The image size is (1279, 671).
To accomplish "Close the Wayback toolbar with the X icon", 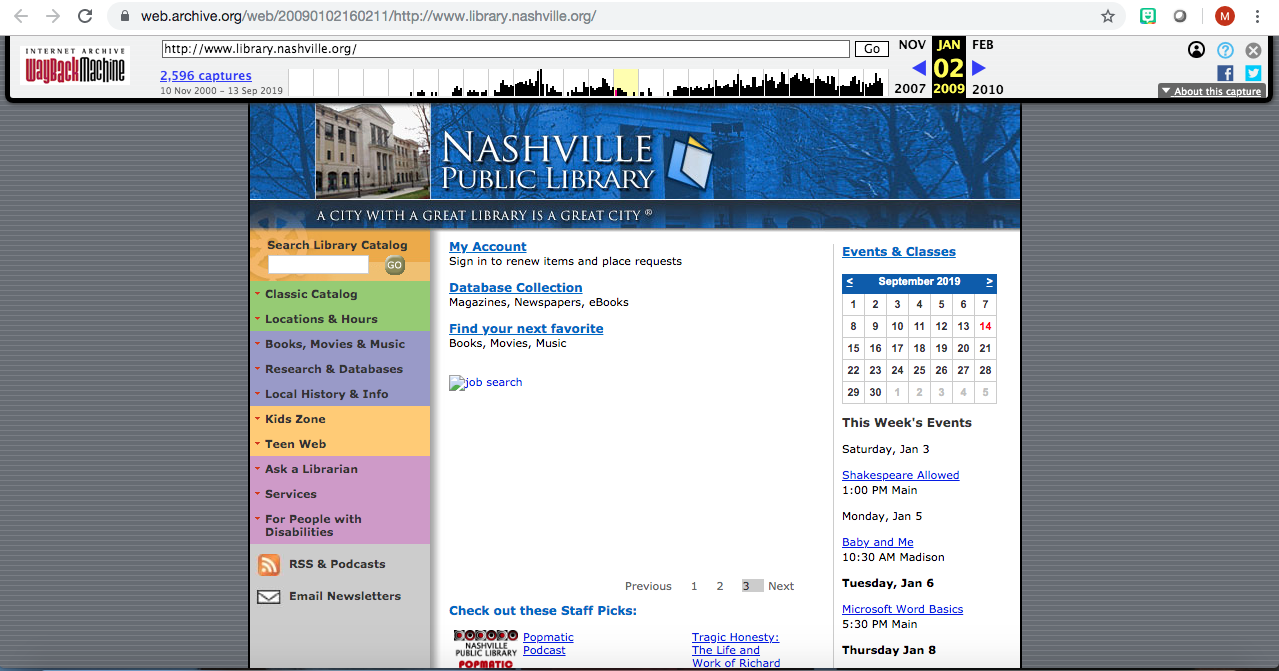I will coord(1253,50).
